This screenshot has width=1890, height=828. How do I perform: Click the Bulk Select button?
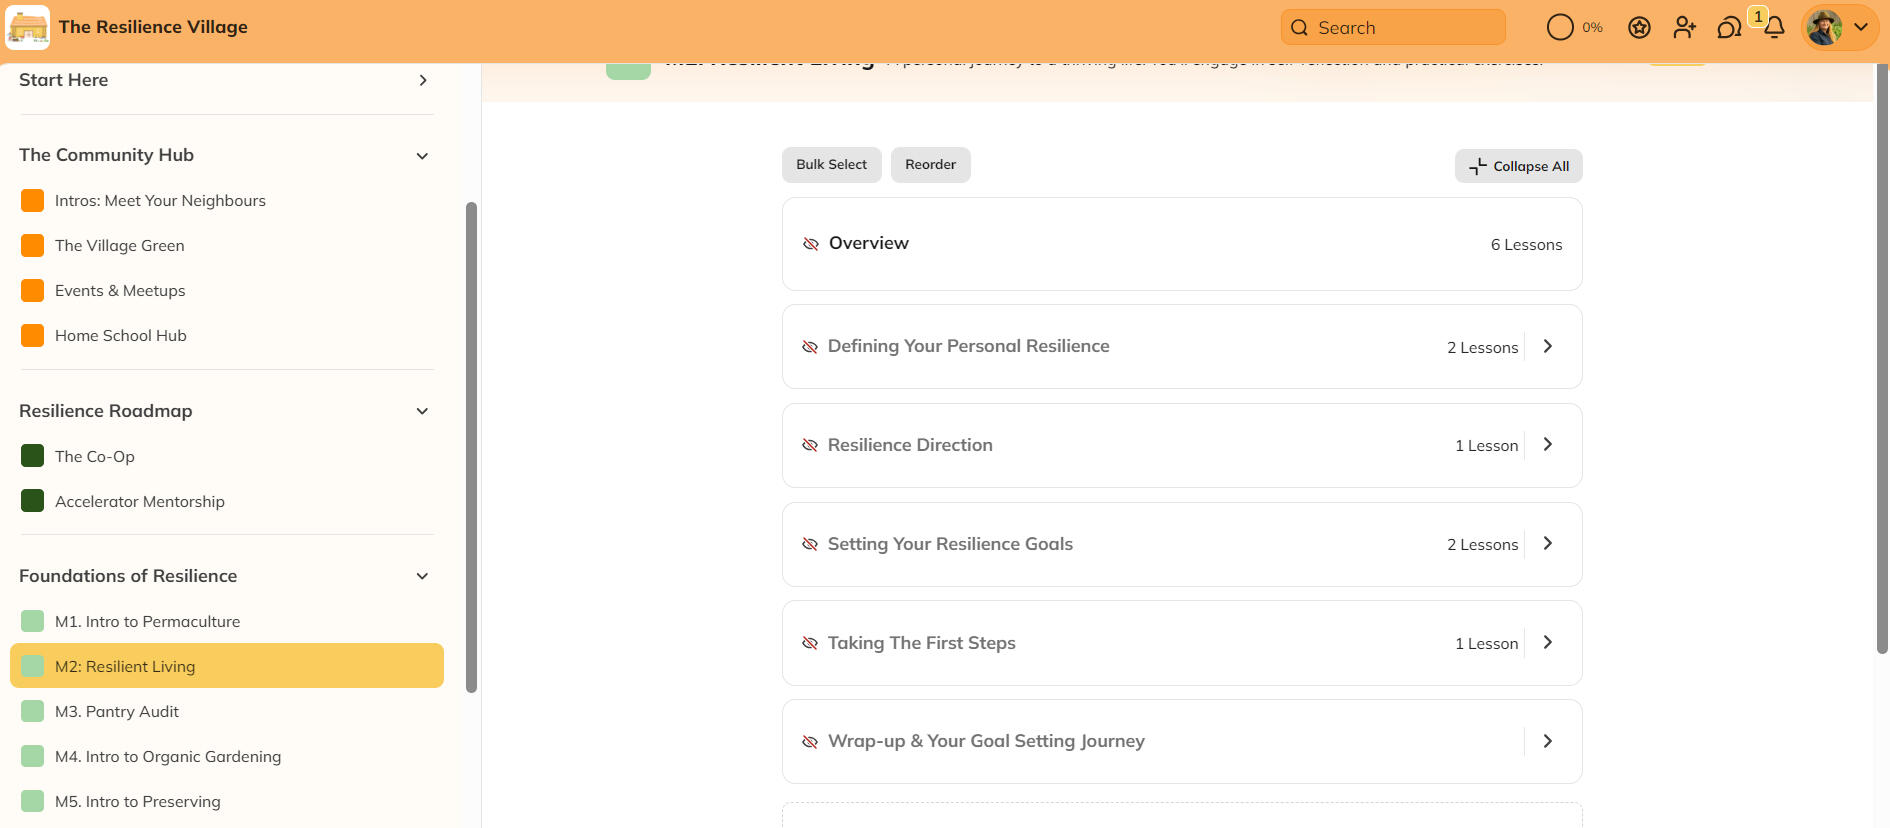click(831, 165)
